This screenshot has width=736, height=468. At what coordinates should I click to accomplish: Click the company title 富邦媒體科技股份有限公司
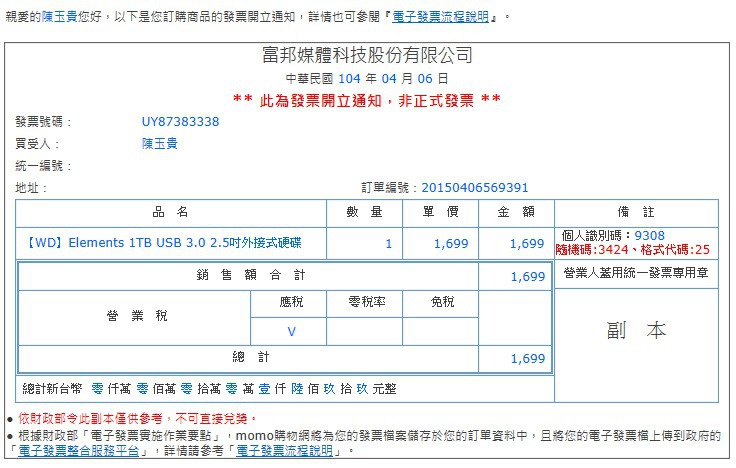[367, 55]
